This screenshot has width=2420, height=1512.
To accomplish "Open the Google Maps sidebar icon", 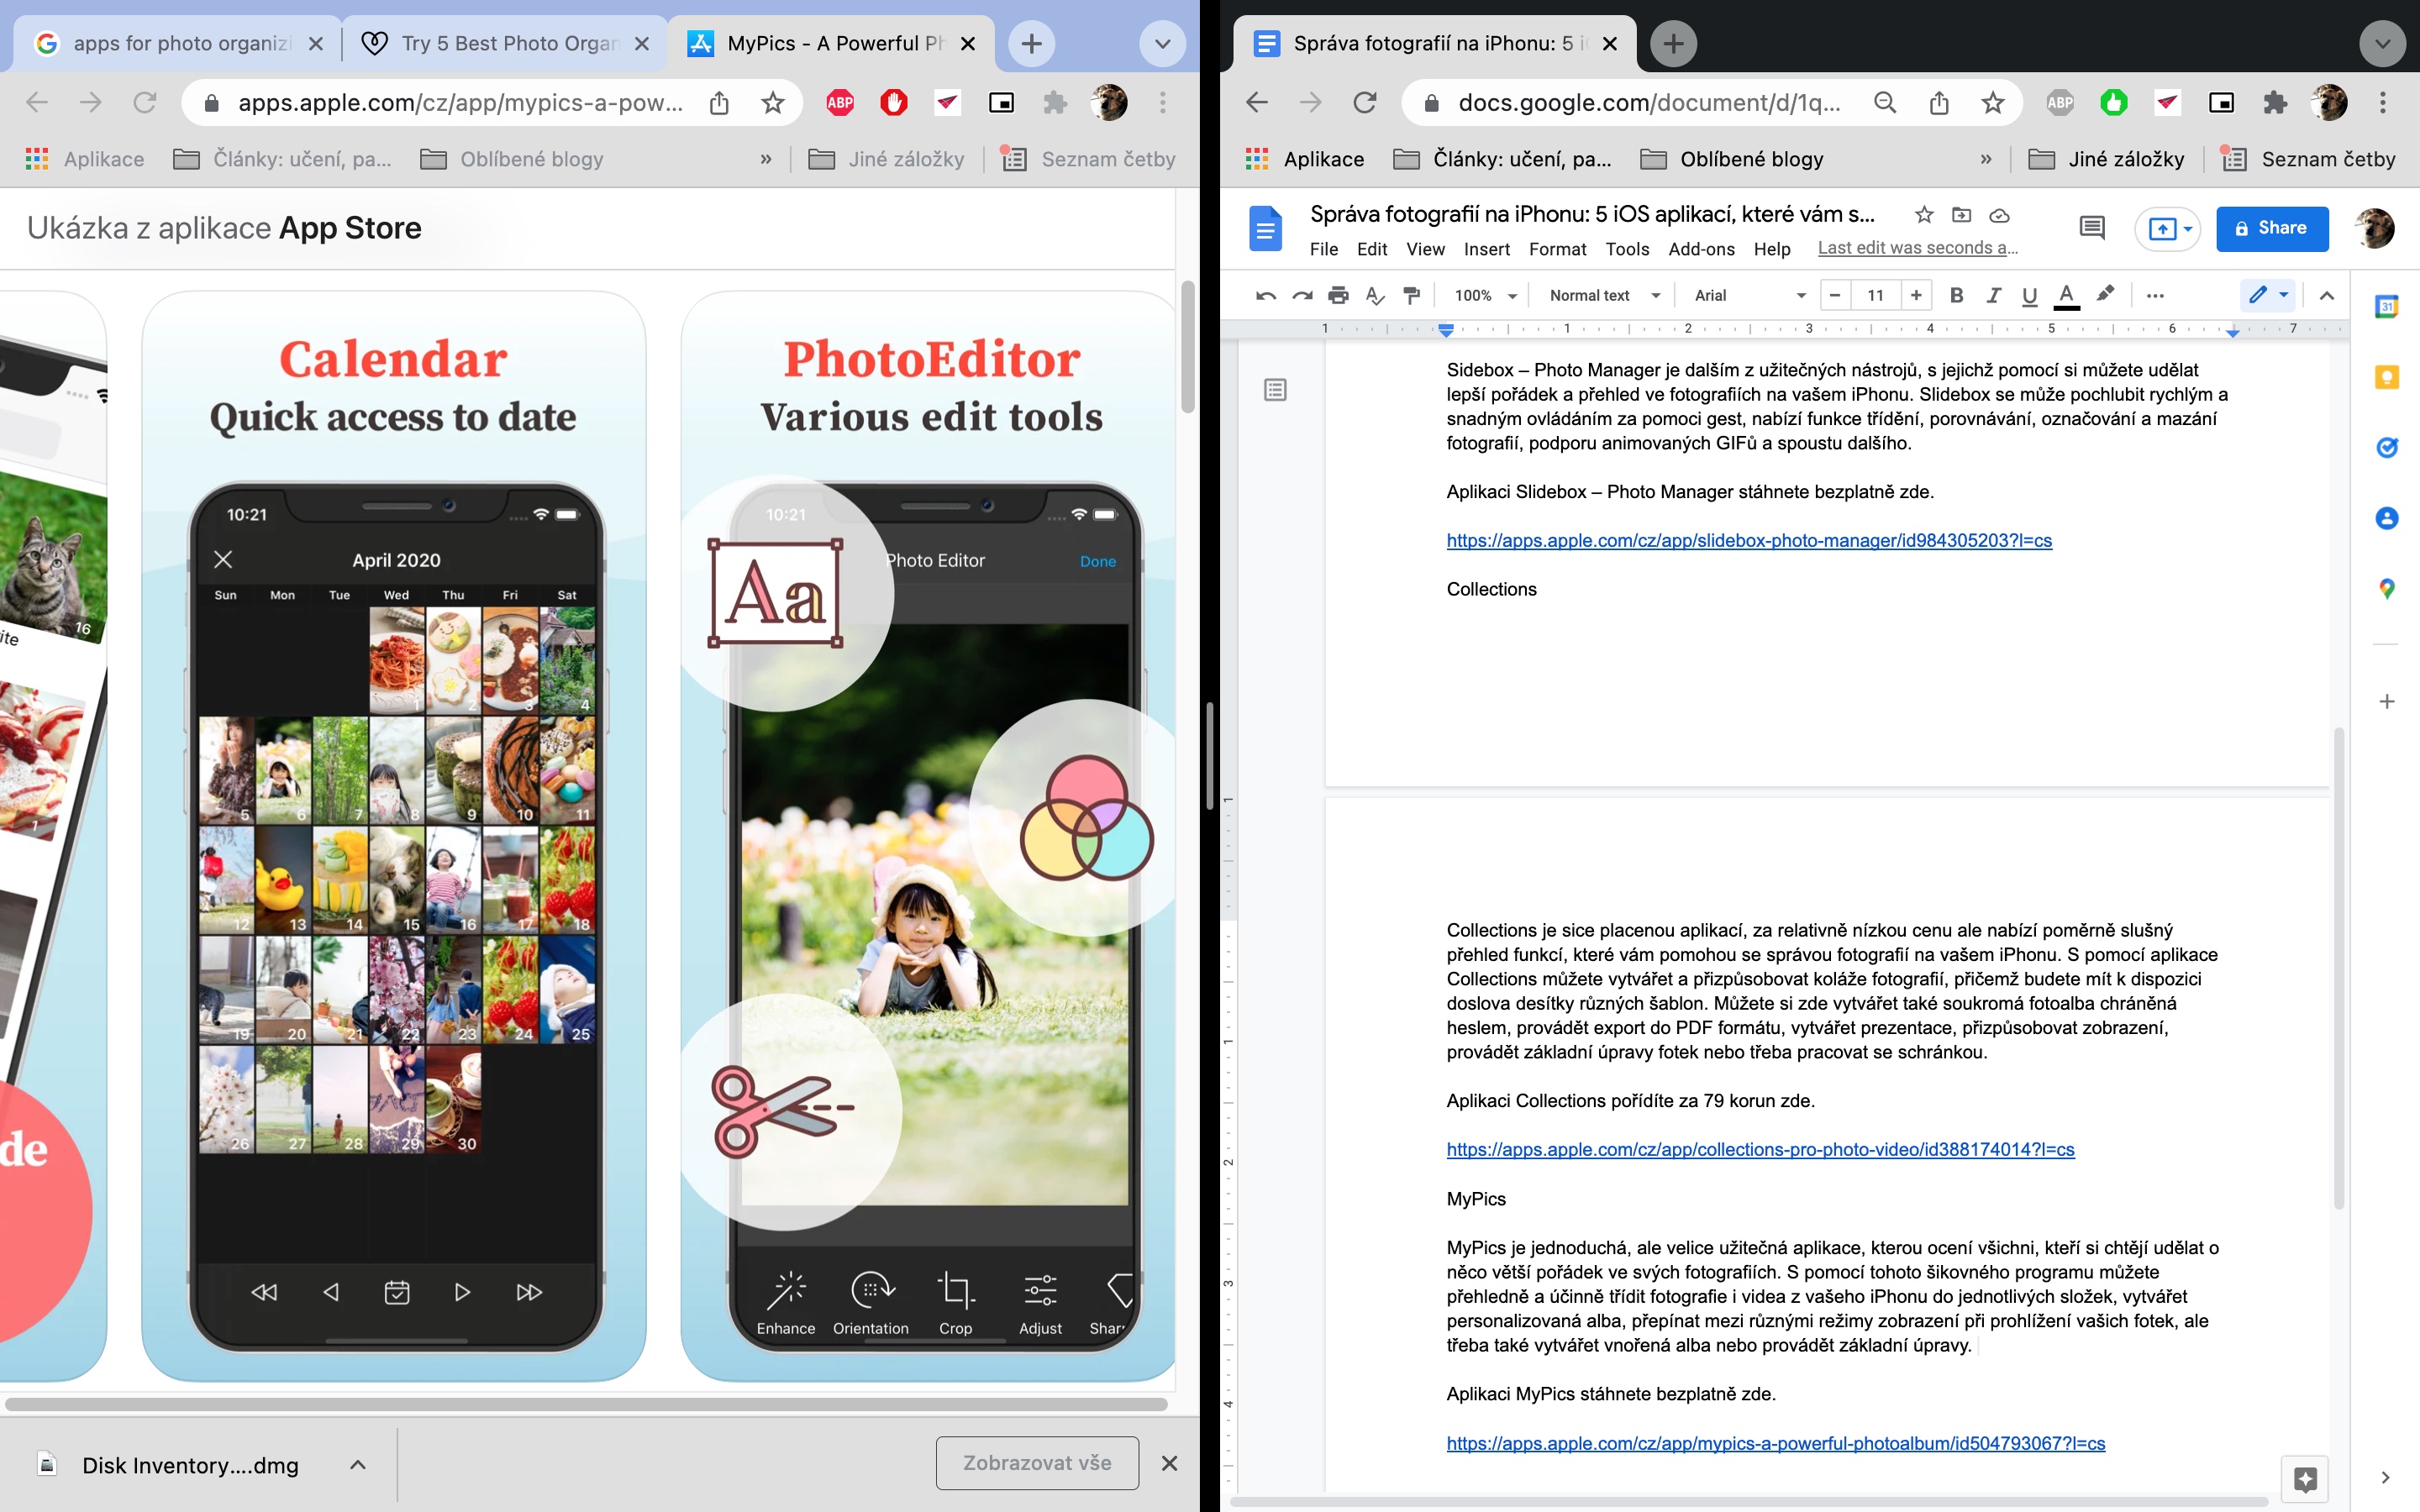I will [2386, 589].
